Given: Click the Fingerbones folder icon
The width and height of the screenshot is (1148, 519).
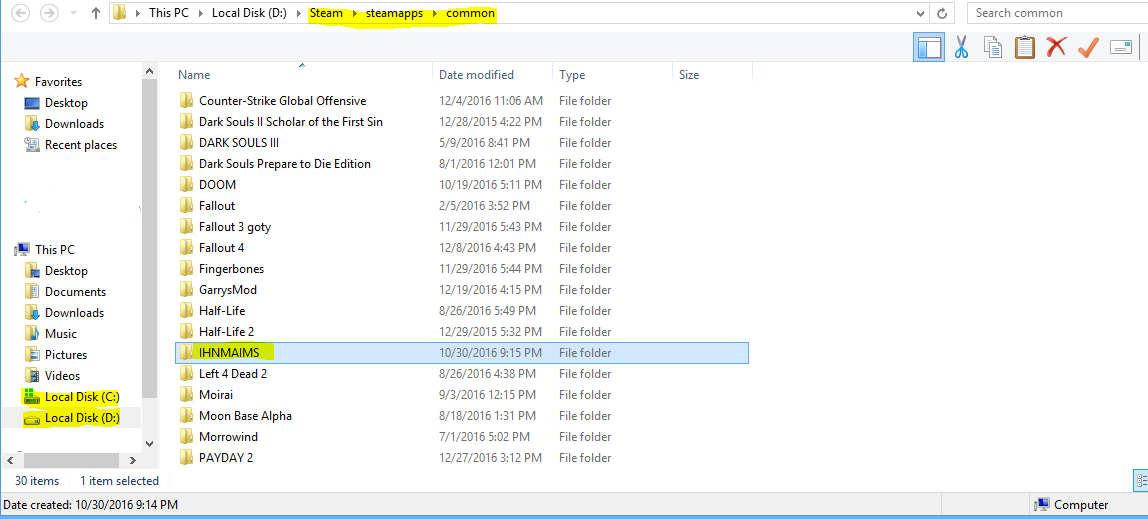Looking at the screenshot, I should click(187, 269).
